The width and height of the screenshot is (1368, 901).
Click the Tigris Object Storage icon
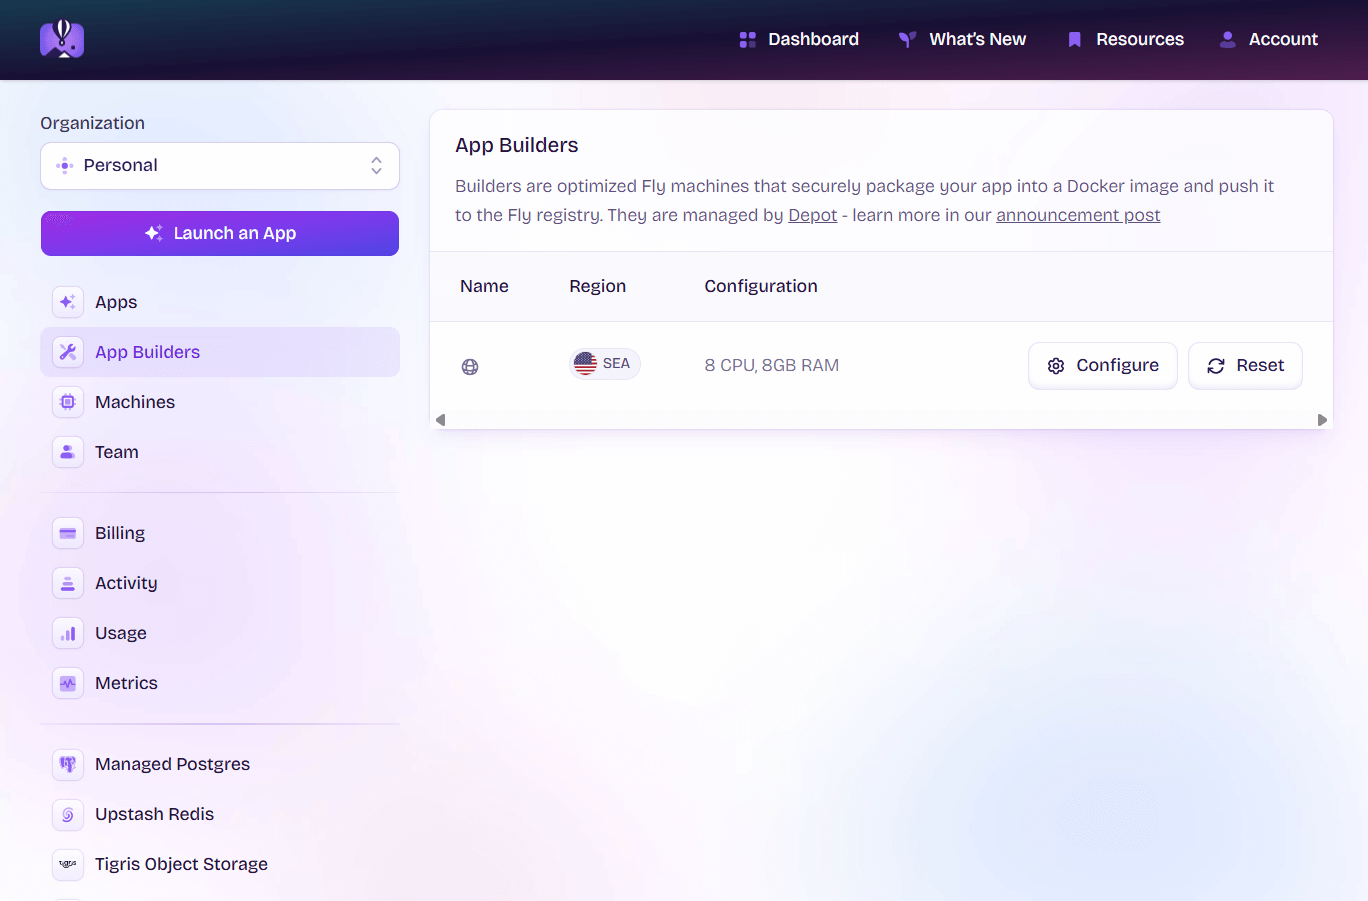click(68, 864)
